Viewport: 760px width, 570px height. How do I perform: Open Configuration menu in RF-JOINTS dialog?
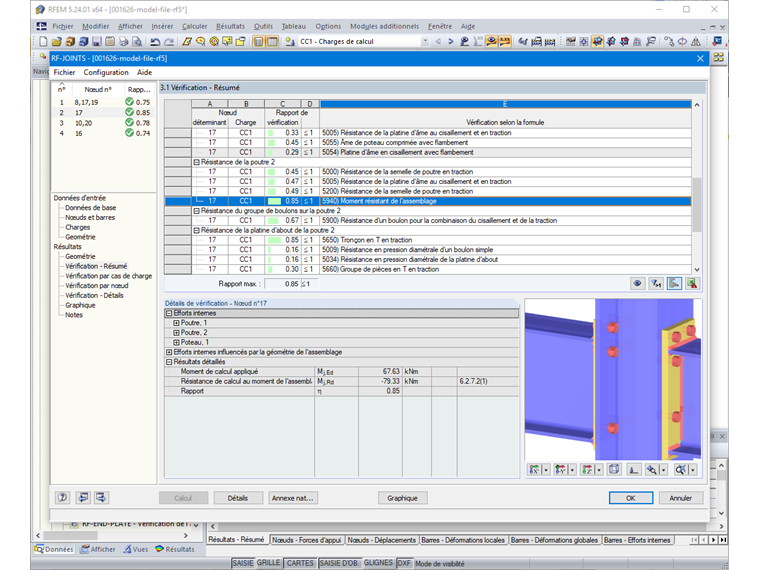pos(106,72)
